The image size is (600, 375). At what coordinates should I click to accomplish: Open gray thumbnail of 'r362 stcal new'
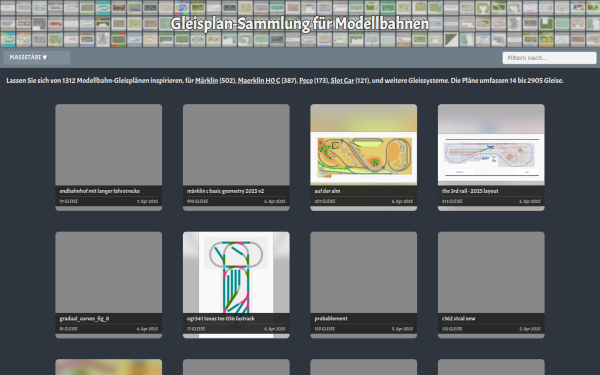[x=491, y=272]
